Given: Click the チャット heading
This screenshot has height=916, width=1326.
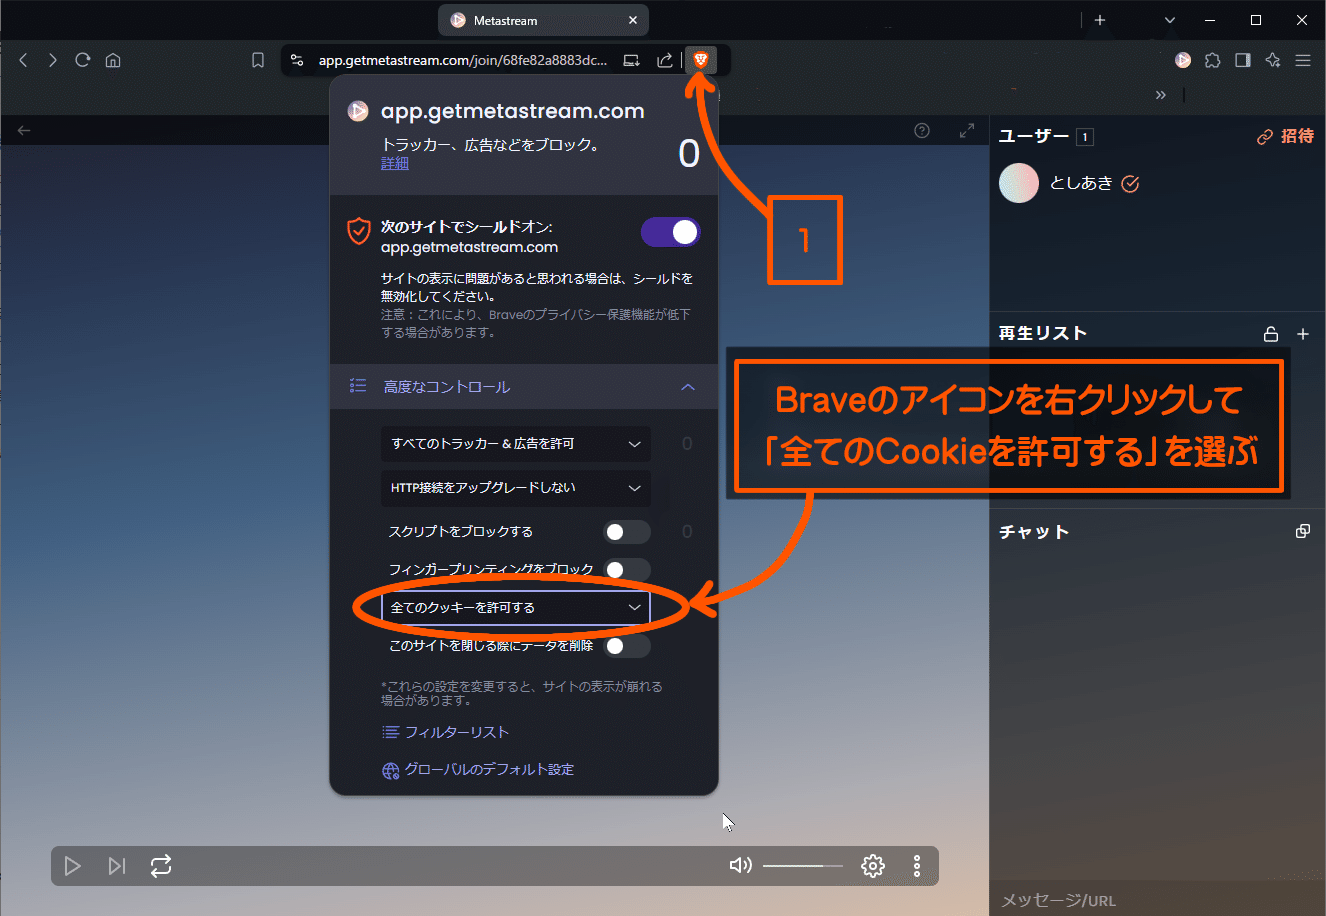Looking at the screenshot, I should point(1034,532).
